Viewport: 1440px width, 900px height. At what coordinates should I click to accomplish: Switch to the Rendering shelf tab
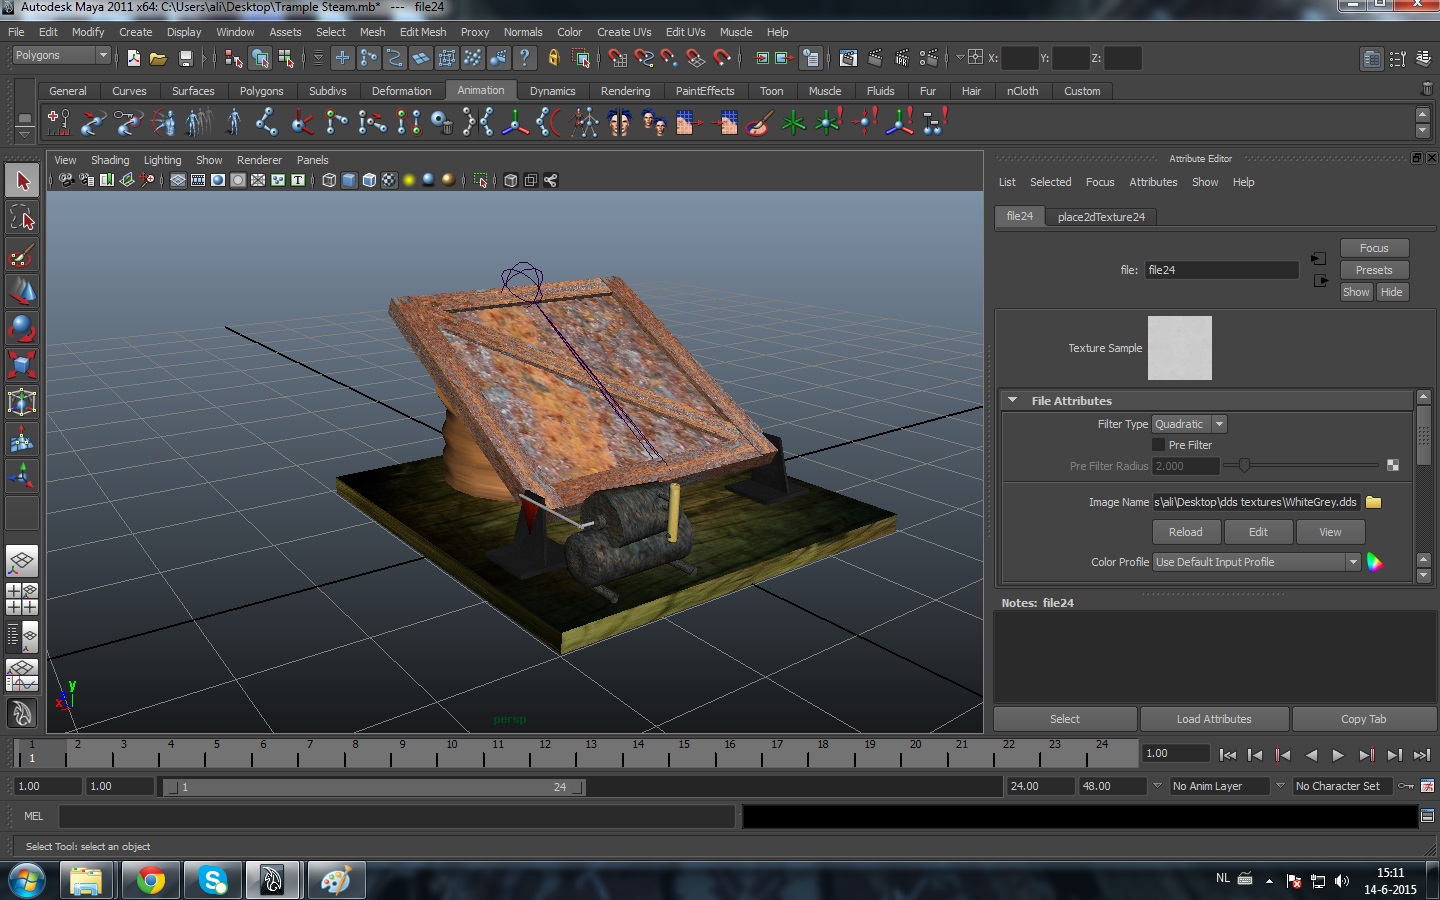(x=625, y=91)
